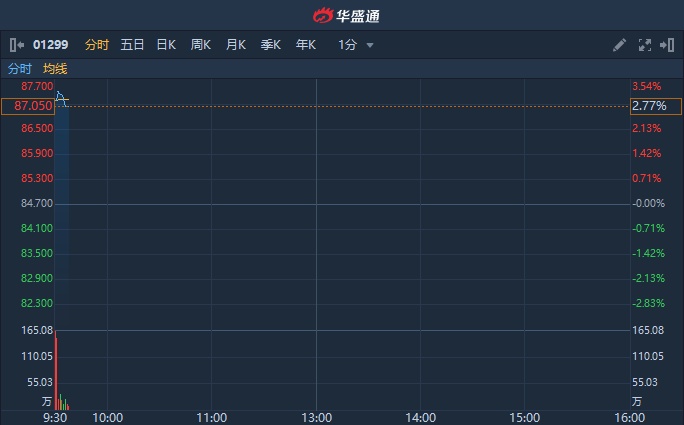Switch to 季K quarterly chart

coord(270,45)
